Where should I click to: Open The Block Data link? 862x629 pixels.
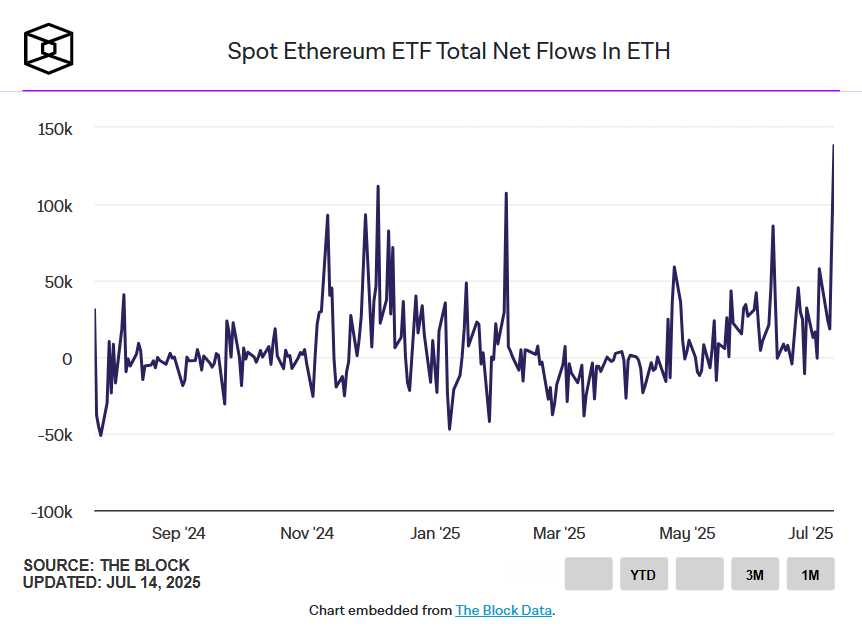coord(505,610)
